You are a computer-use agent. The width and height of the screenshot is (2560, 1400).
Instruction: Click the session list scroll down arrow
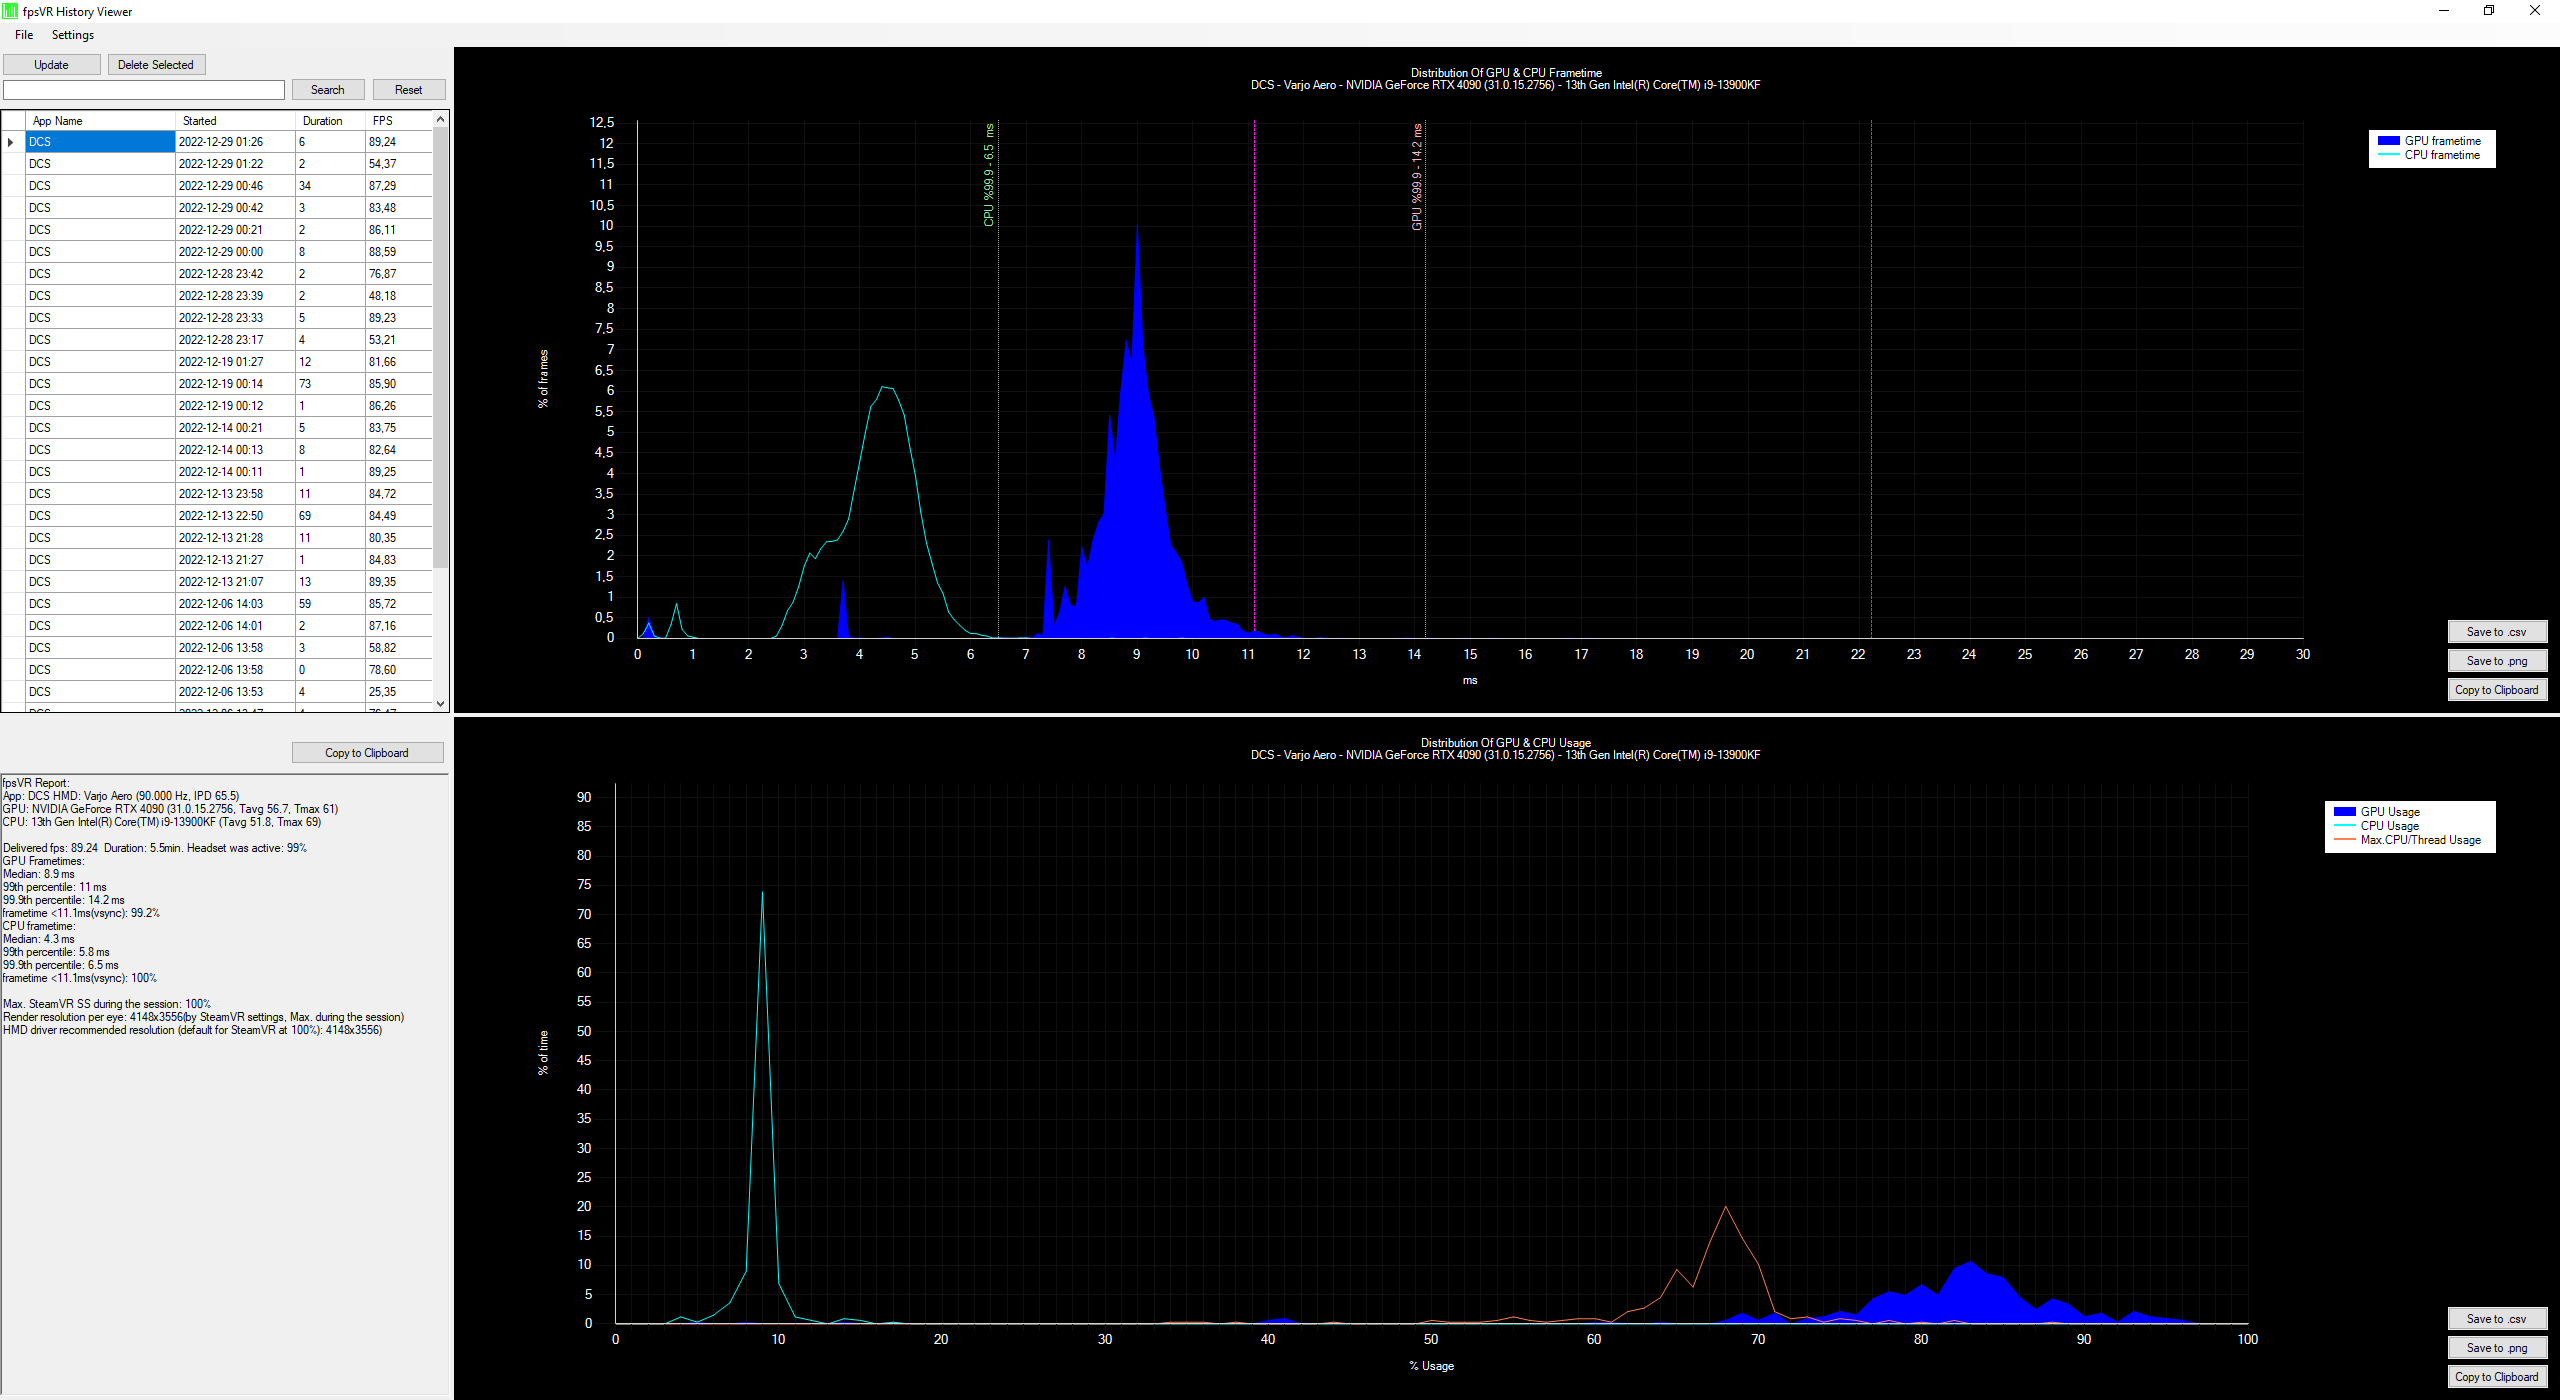point(441,704)
